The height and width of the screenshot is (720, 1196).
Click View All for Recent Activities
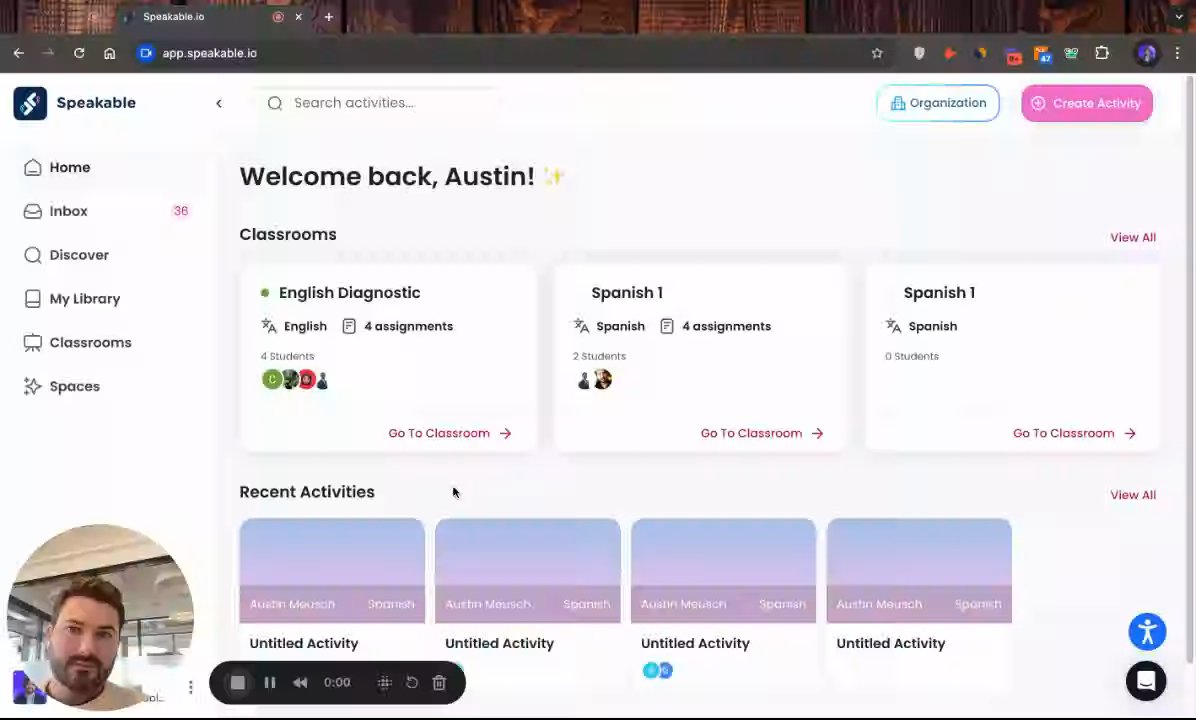(x=1133, y=495)
